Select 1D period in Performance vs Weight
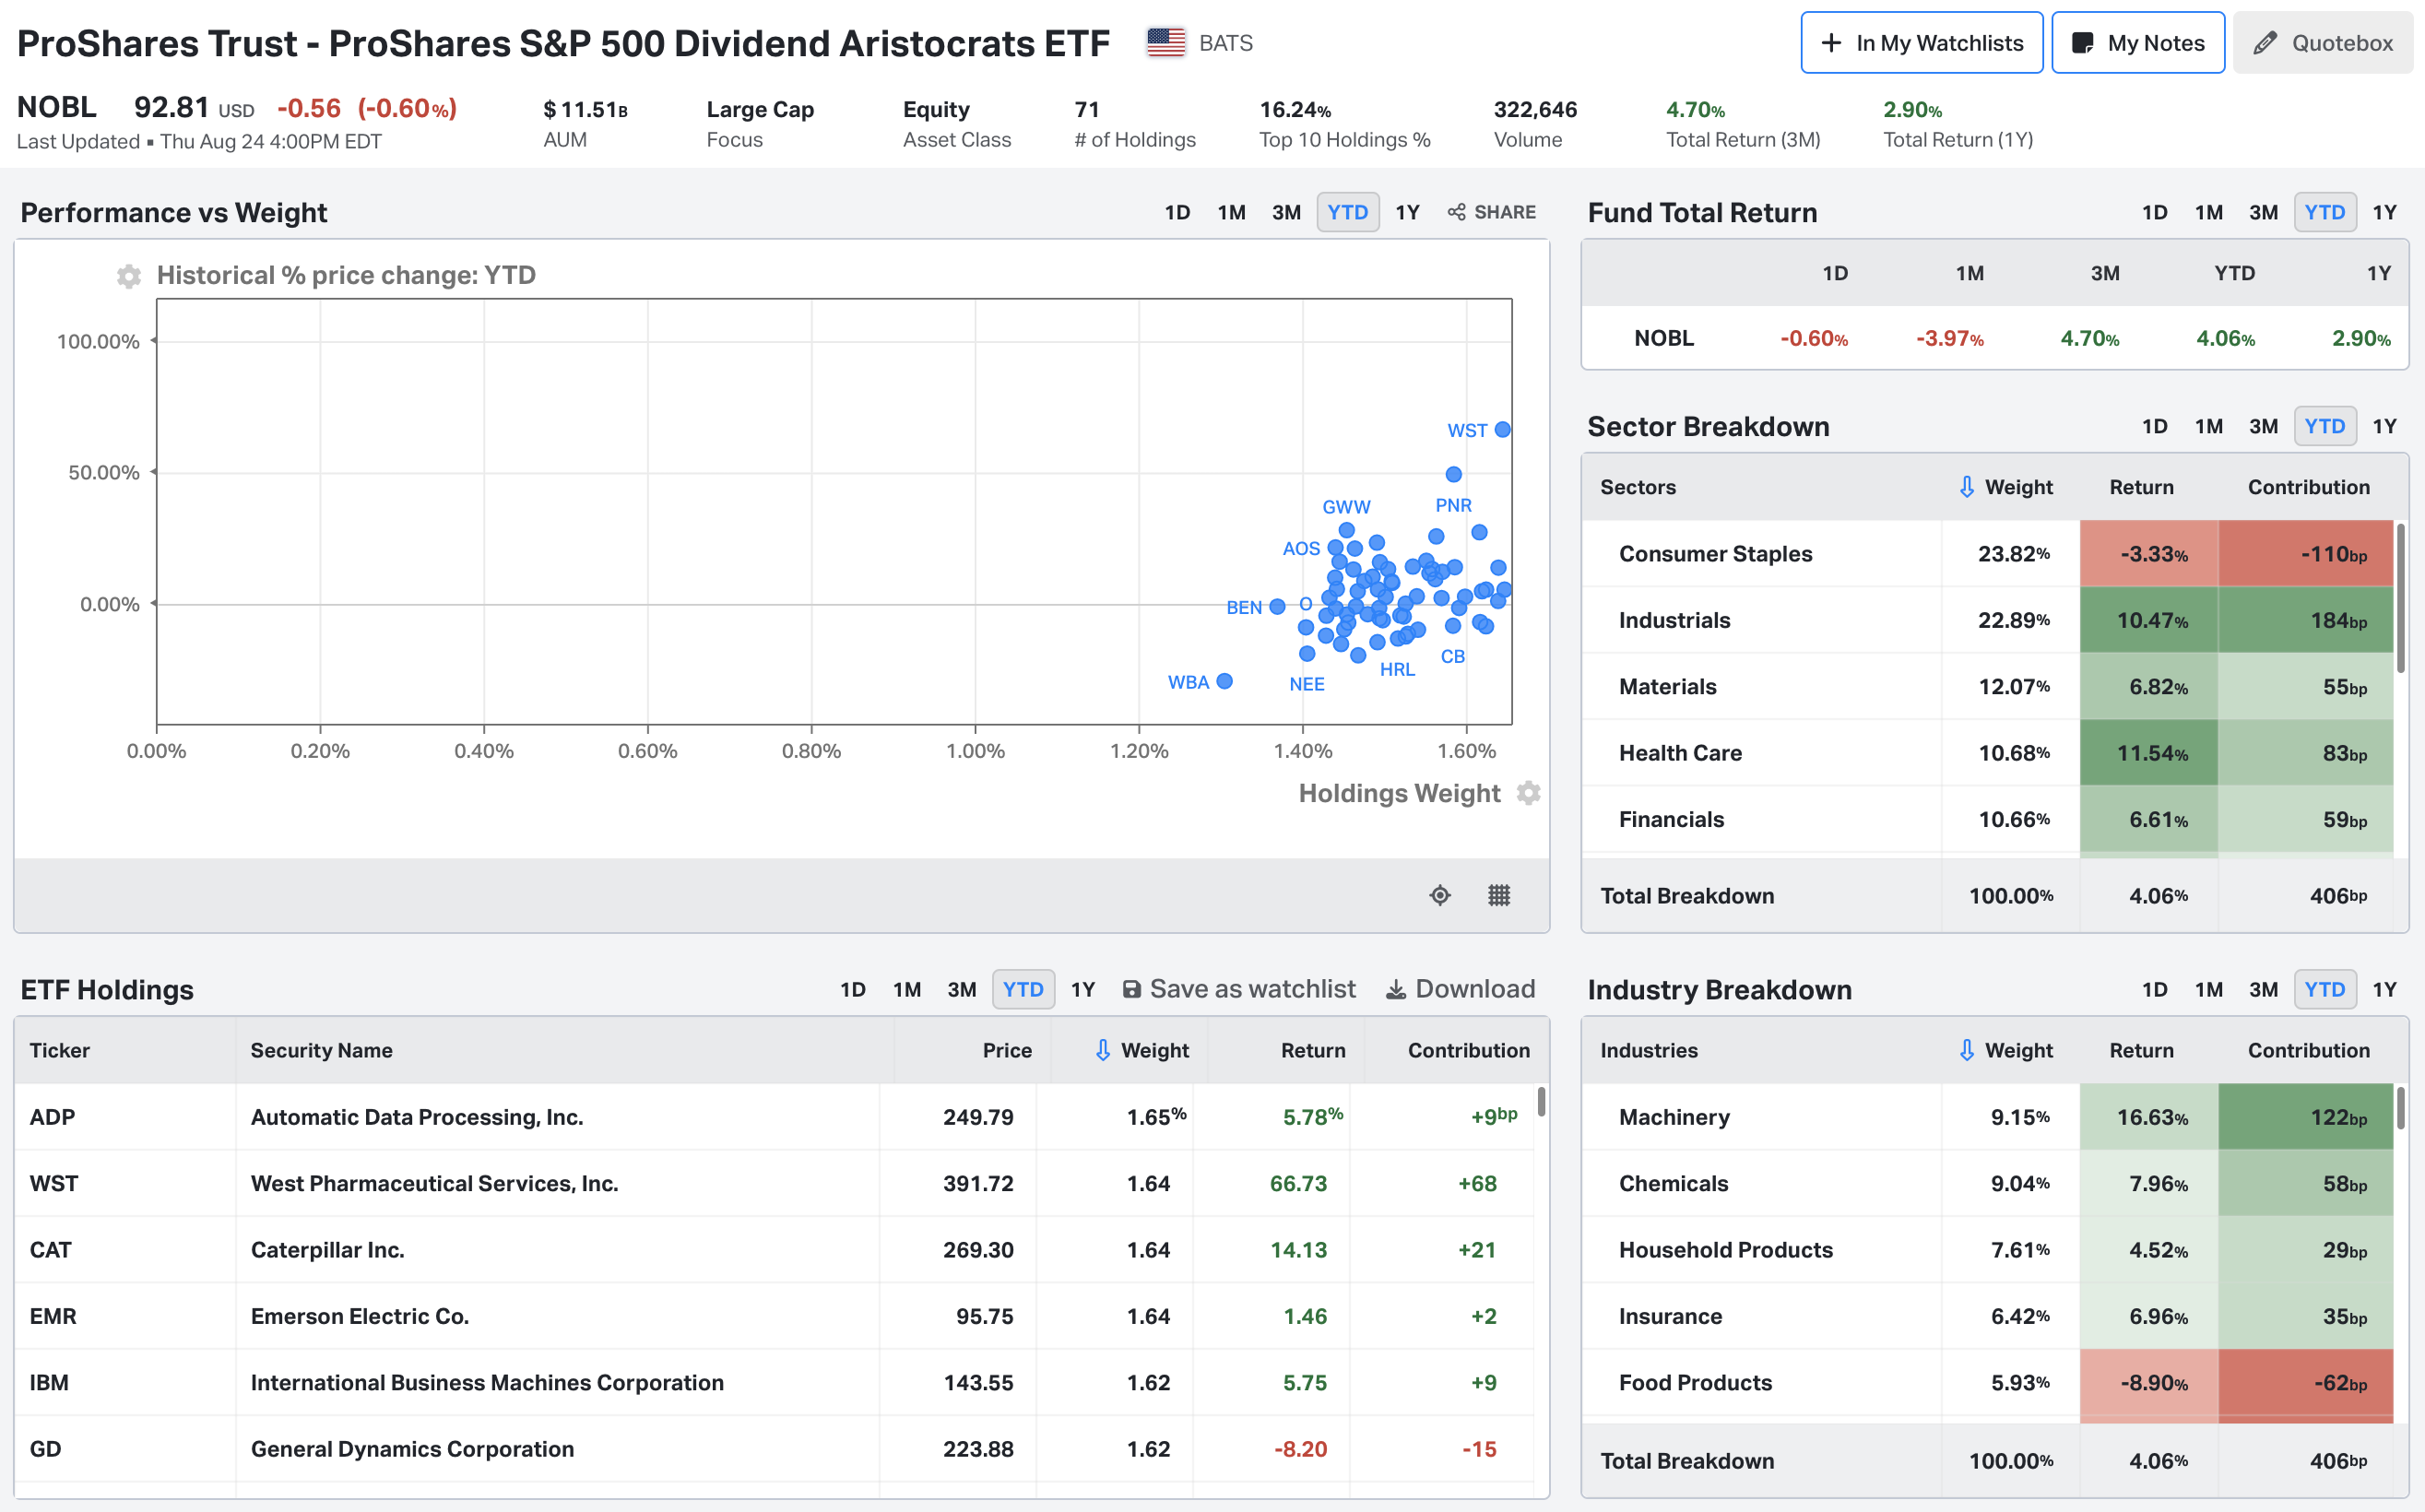This screenshot has height=1512, width=2425. click(x=1177, y=212)
